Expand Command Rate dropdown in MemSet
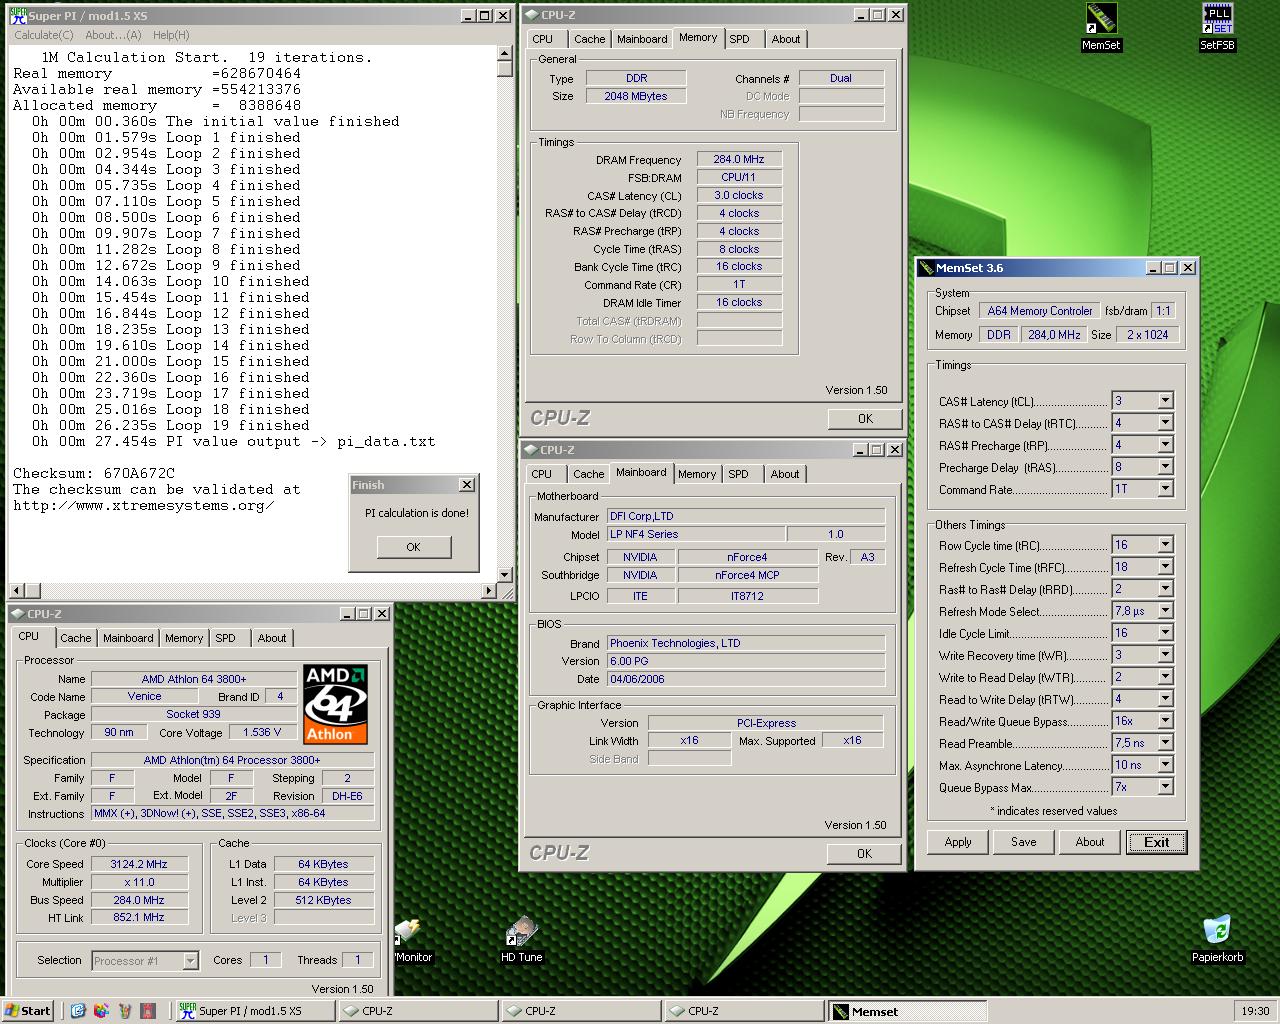 pyautogui.click(x=1165, y=489)
